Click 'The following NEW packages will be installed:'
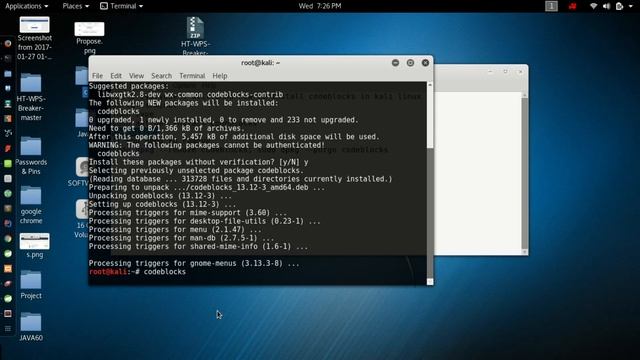 click(x=183, y=103)
